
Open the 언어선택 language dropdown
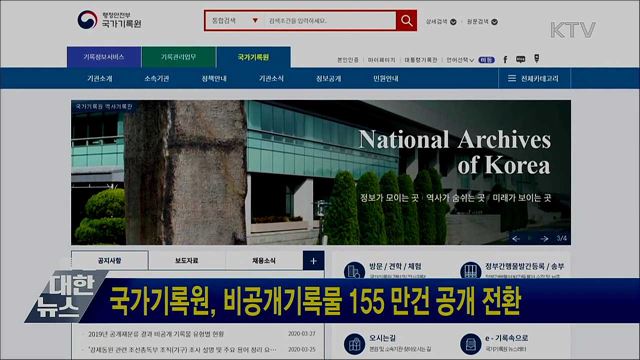(x=460, y=60)
